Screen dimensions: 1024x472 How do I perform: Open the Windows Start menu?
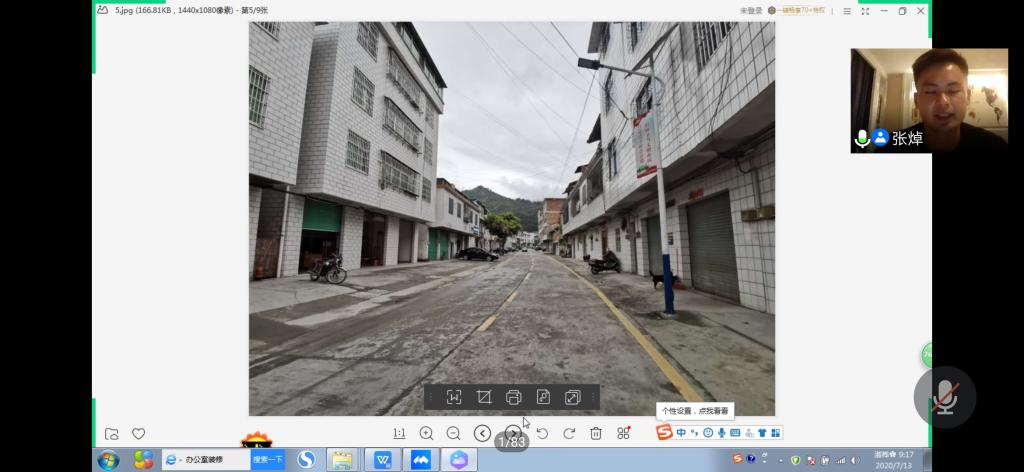[x=108, y=460]
